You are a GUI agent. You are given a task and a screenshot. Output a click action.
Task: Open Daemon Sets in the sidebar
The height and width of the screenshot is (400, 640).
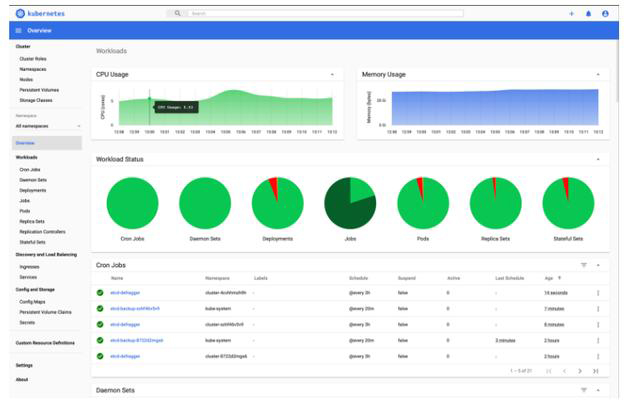click(33, 180)
